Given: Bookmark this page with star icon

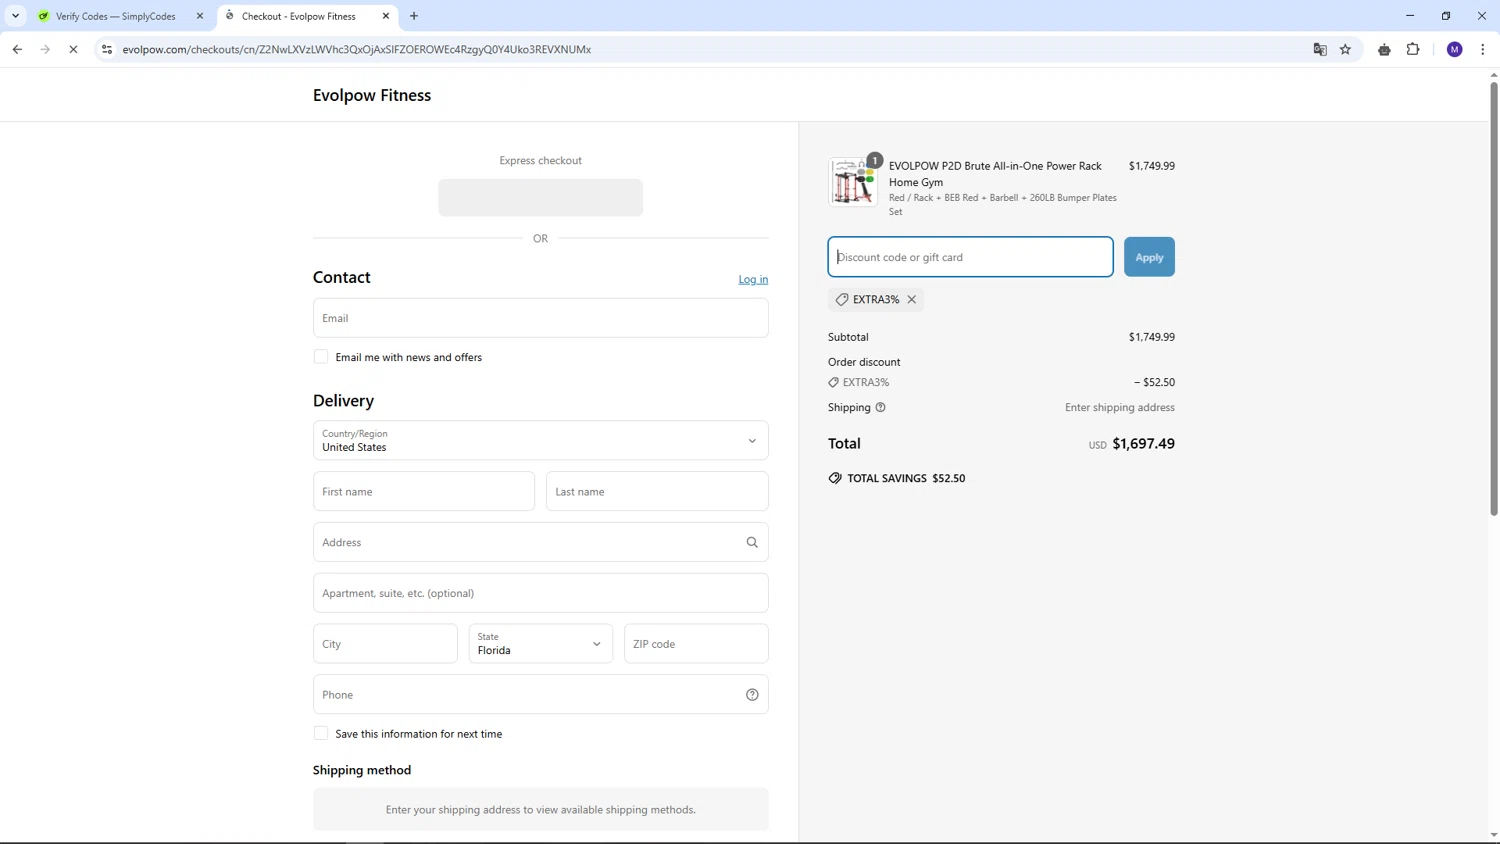Looking at the screenshot, I should (x=1346, y=49).
